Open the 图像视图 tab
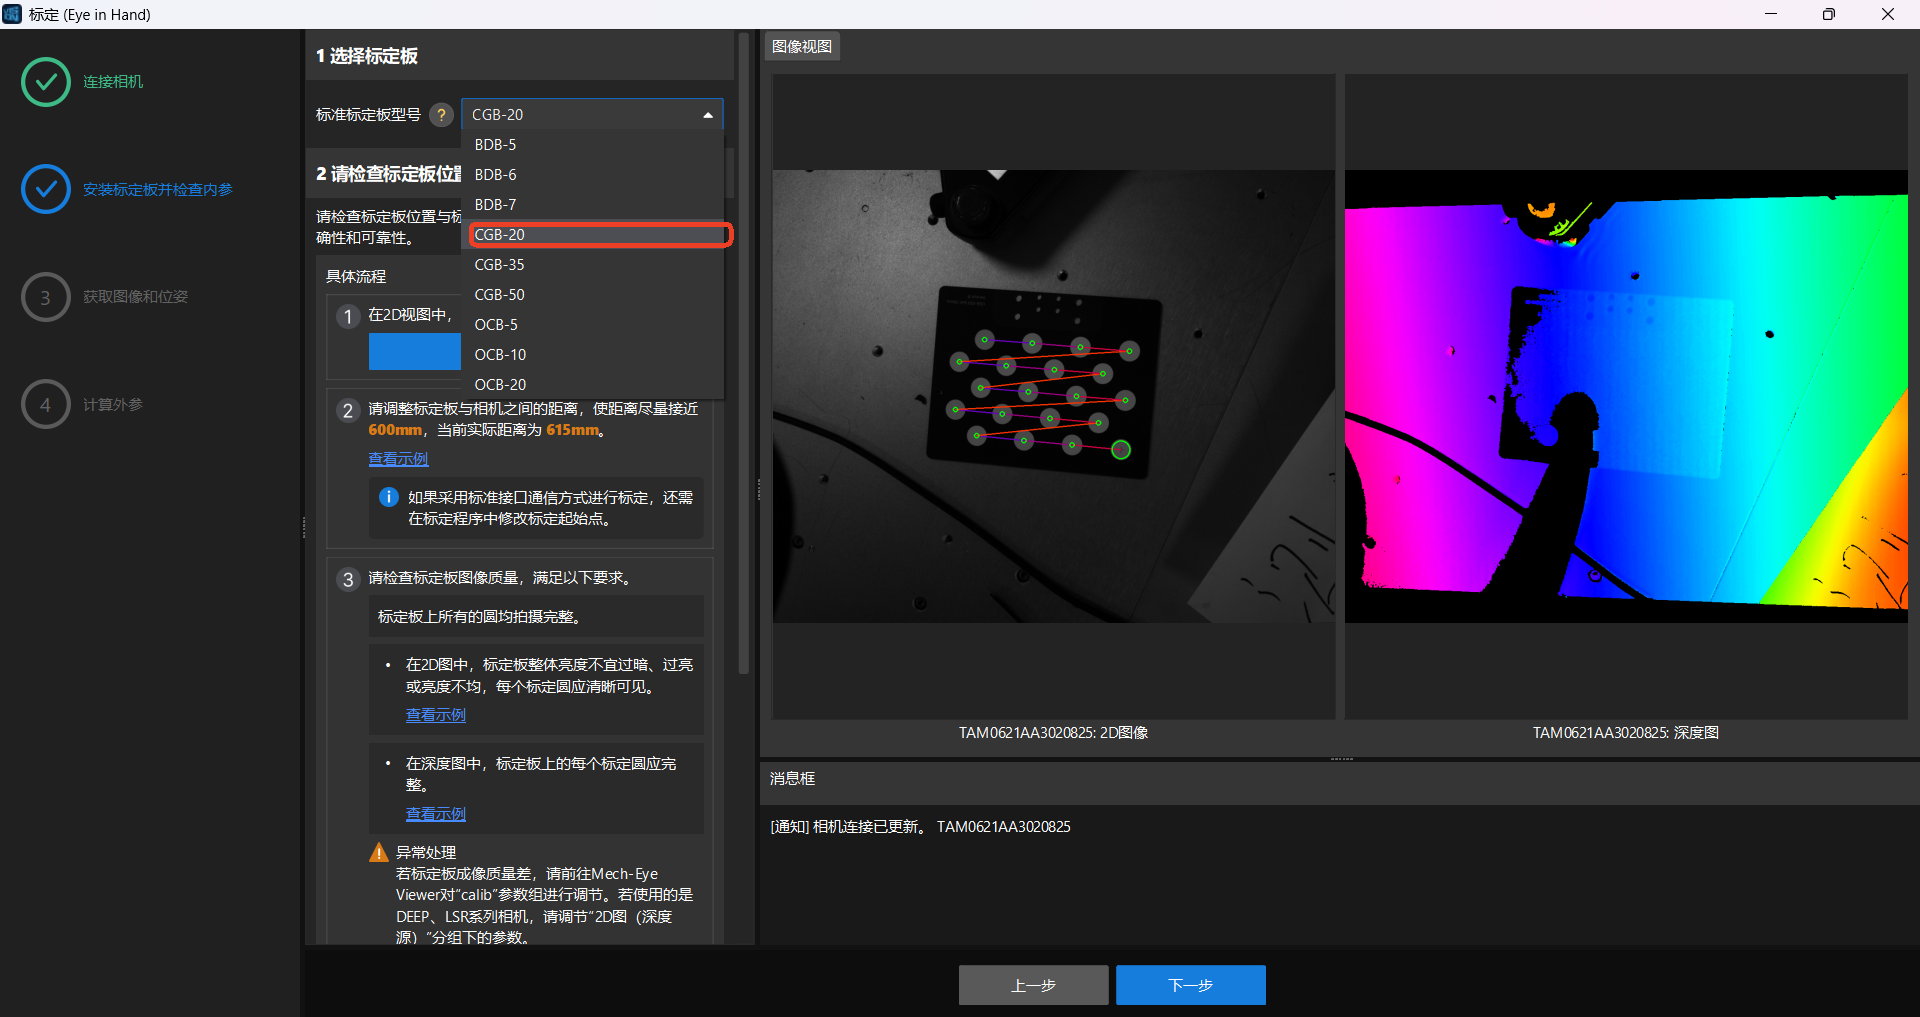 coord(801,47)
